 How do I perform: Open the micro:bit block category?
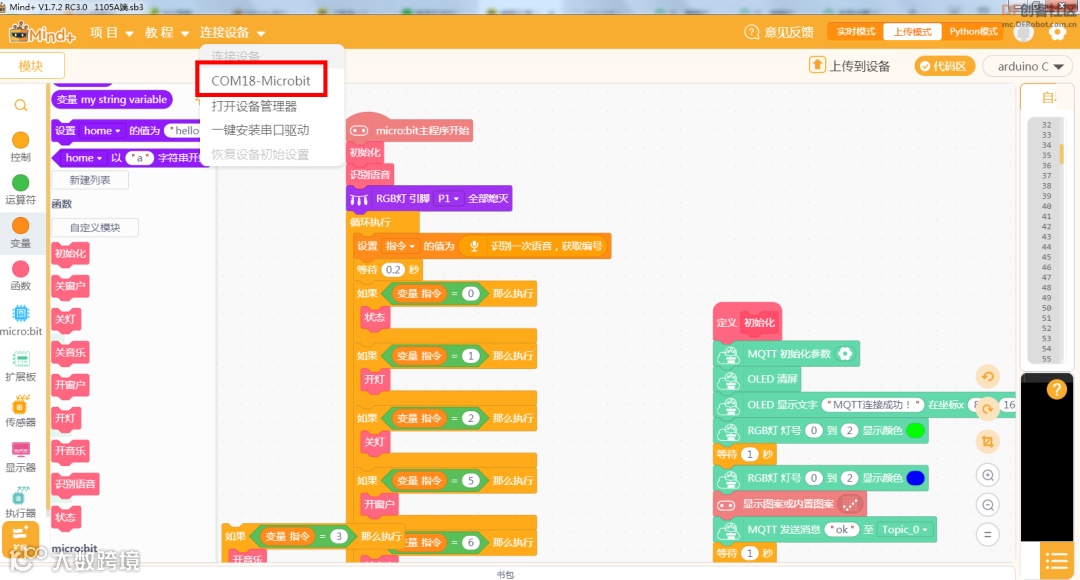point(21,320)
